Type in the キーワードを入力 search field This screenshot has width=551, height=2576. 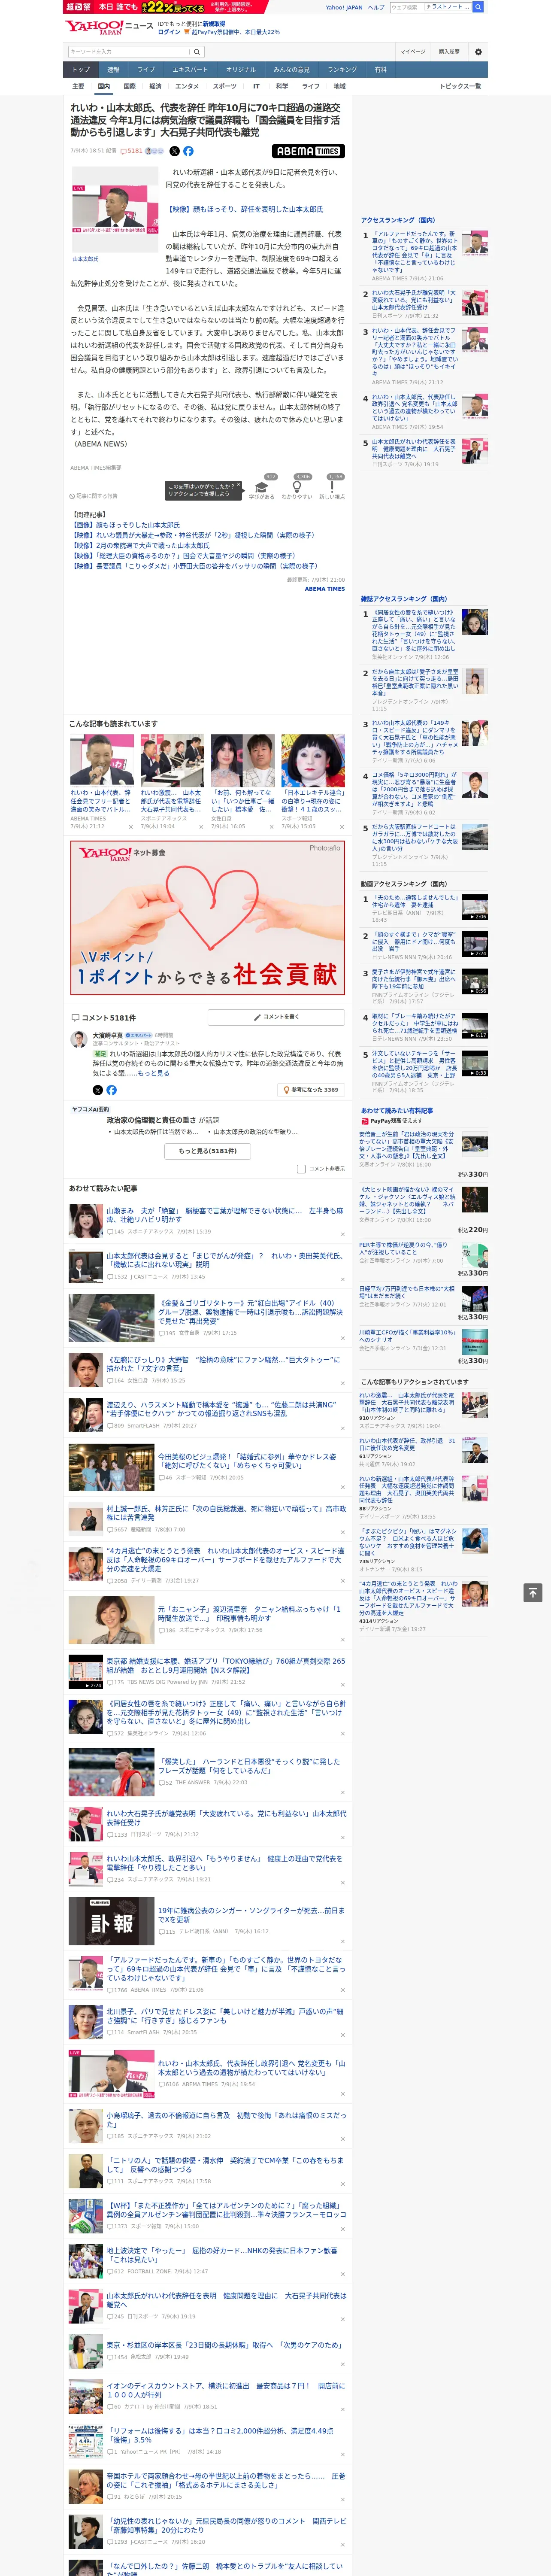(x=129, y=51)
